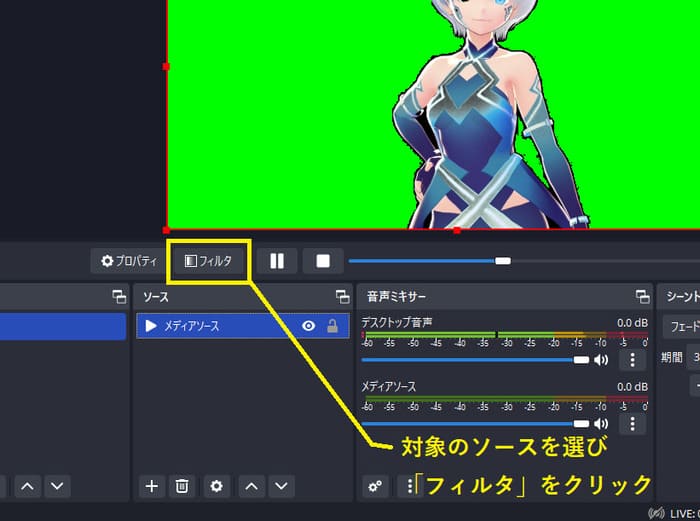
Task: Open メディアソース audio three-dot options menu
Action: [632, 424]
